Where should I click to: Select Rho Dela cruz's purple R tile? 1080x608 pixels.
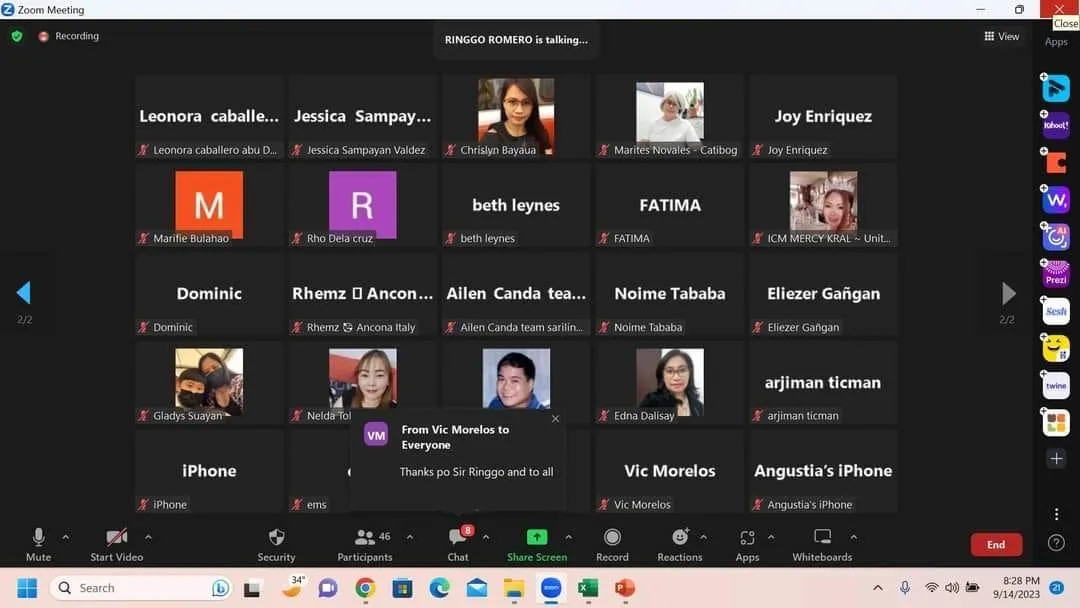coord(362,205)
